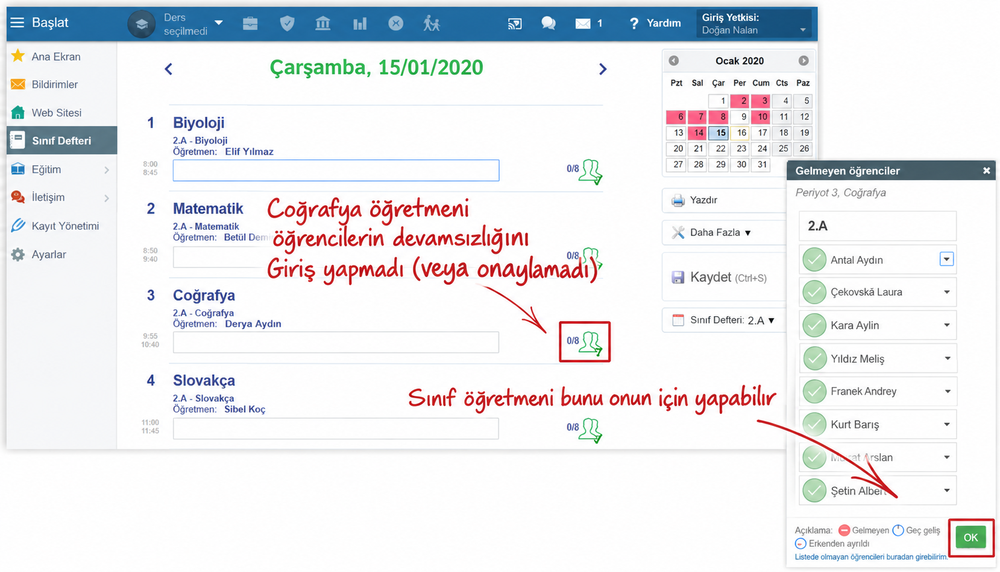Screen dimensions: 1000x572
Task: Open the Sınıf Defteri 2.A class selector
Action: (x=723, y=320)
